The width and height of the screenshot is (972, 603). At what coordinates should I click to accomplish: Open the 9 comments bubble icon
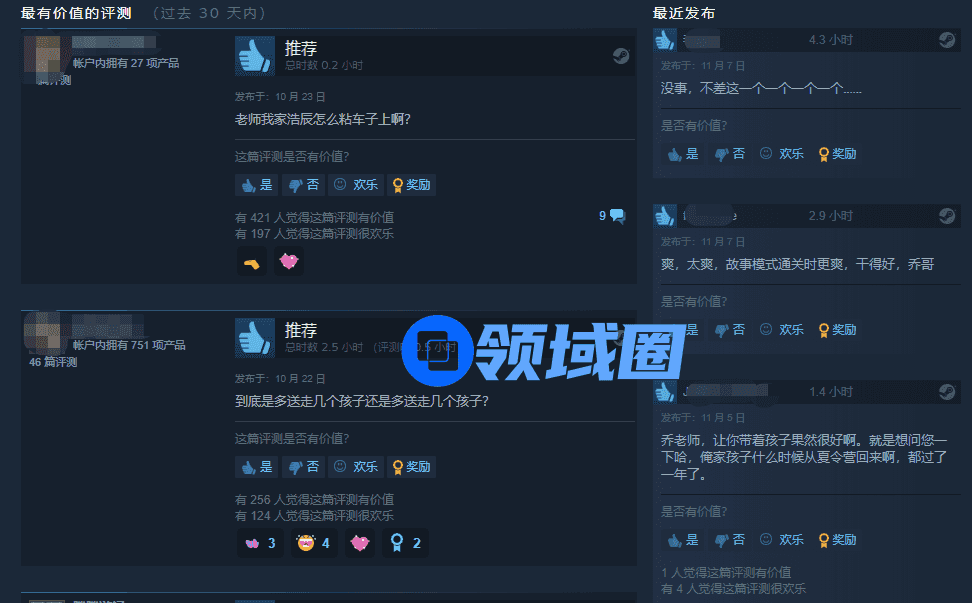pyautogui.click(x=617, y=216)
